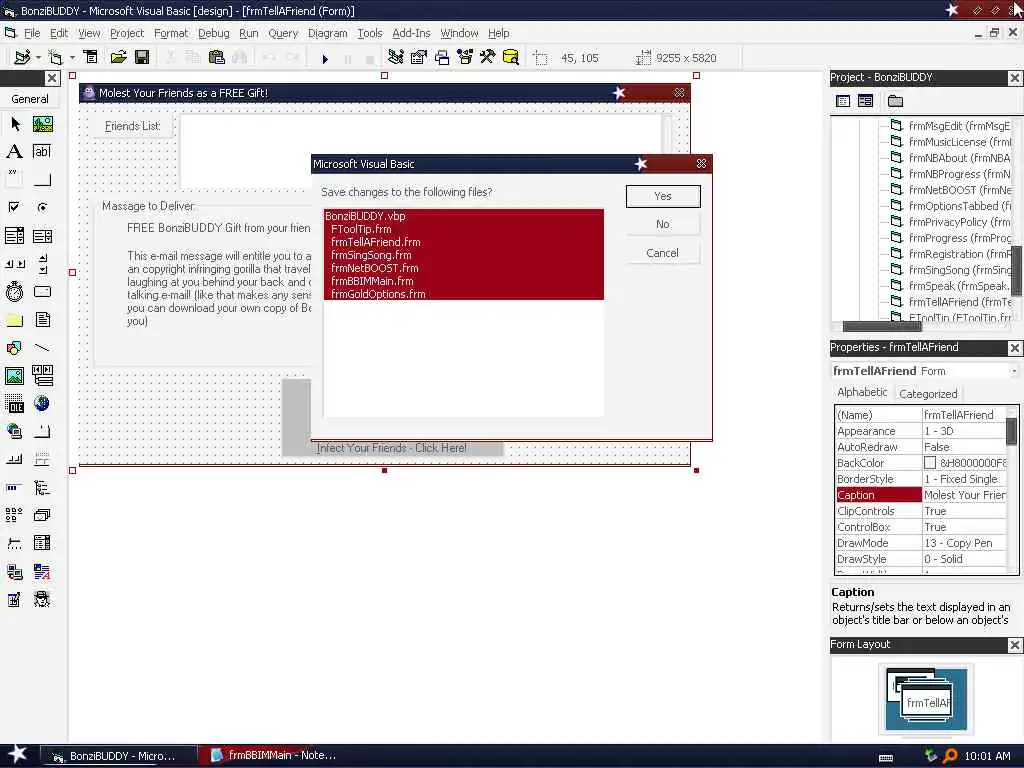Screen dimensions: 1024x768
Task: Open the Debug menu
Action: tap(214, 33)
